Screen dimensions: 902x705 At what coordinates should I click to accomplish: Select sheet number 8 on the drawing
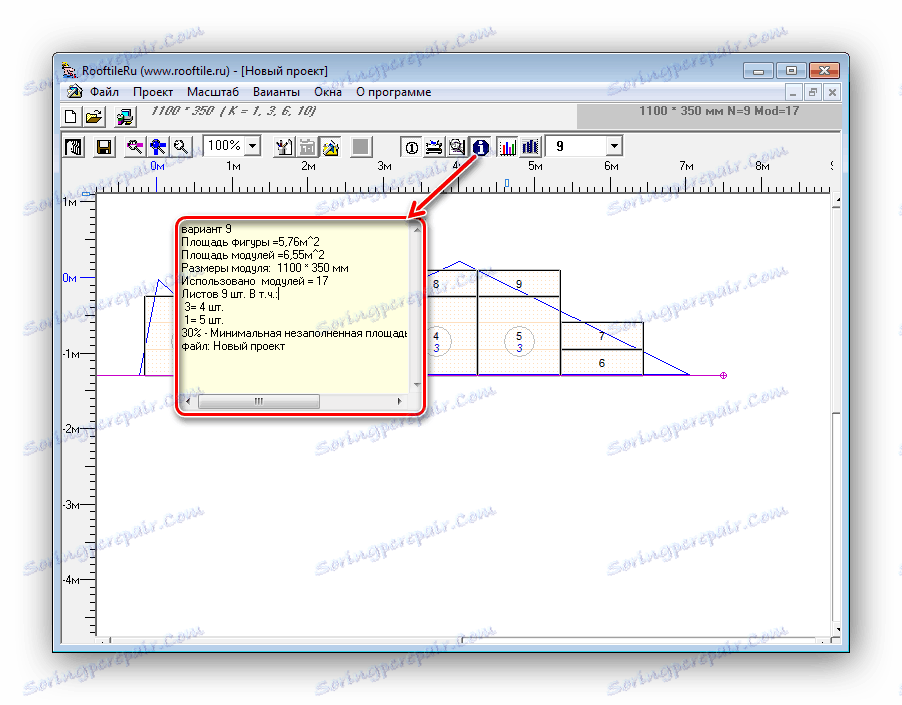point(435,284)
